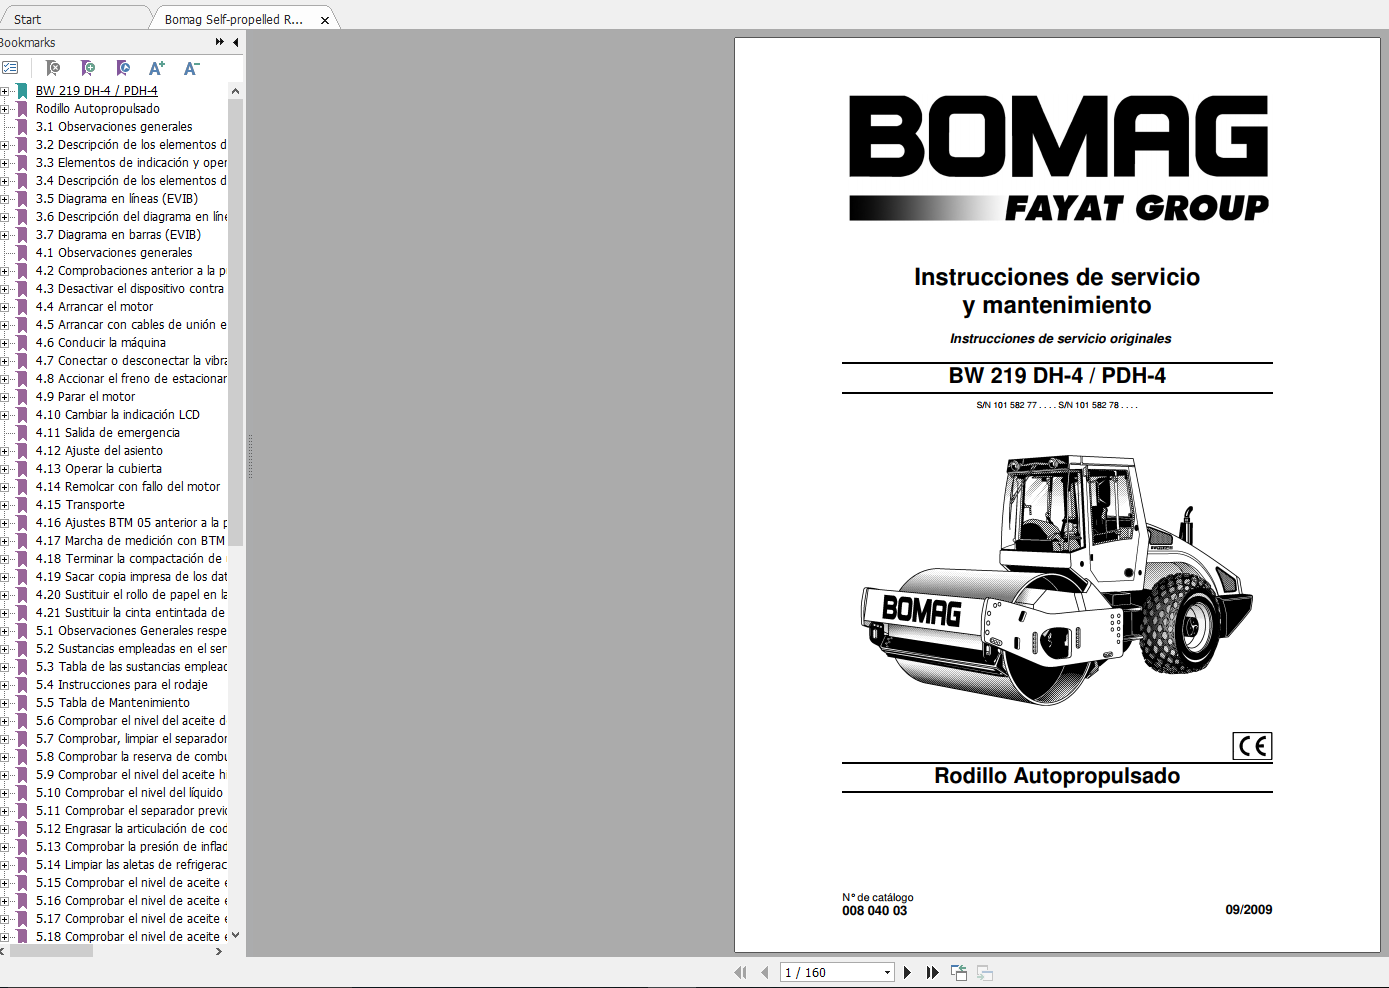Click the '09/2009' date on the page
The height and width of the screenshot is (988, 1389).
coord(1249,910)
